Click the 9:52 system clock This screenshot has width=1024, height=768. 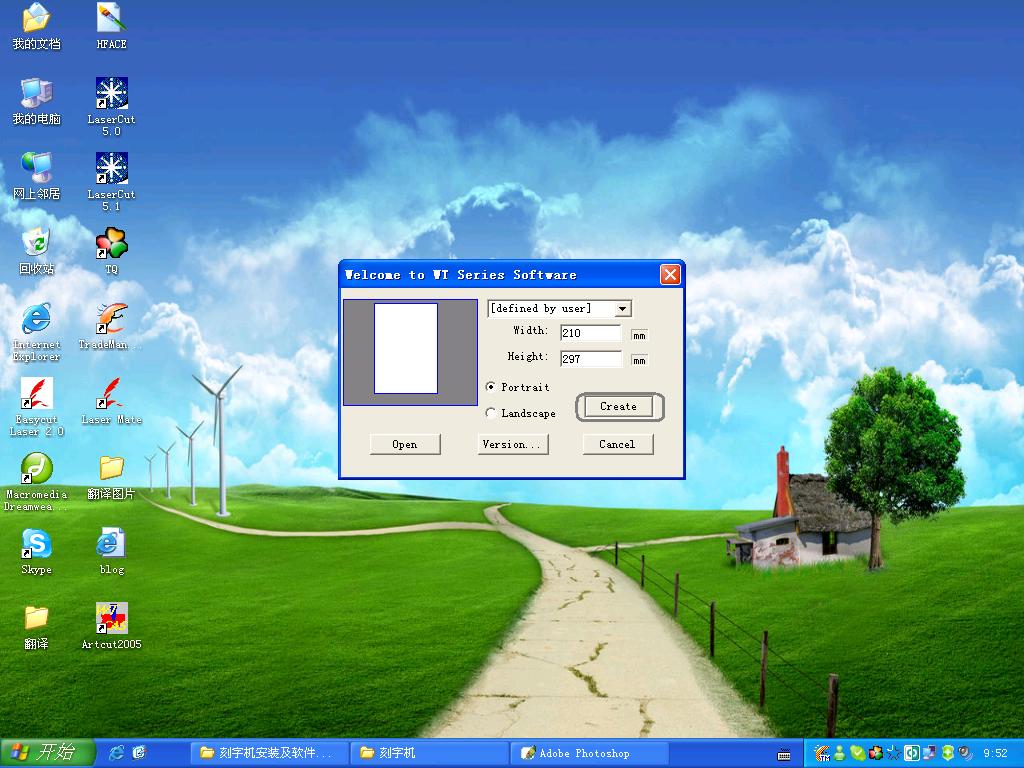point(995,754)
